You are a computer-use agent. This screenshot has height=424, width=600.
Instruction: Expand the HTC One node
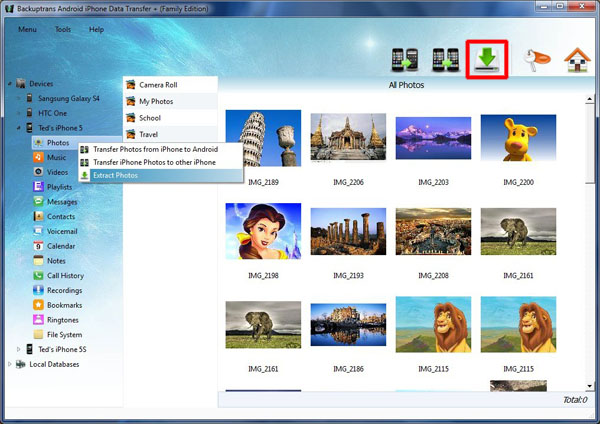pyautogui.click(x=18, y=113)
